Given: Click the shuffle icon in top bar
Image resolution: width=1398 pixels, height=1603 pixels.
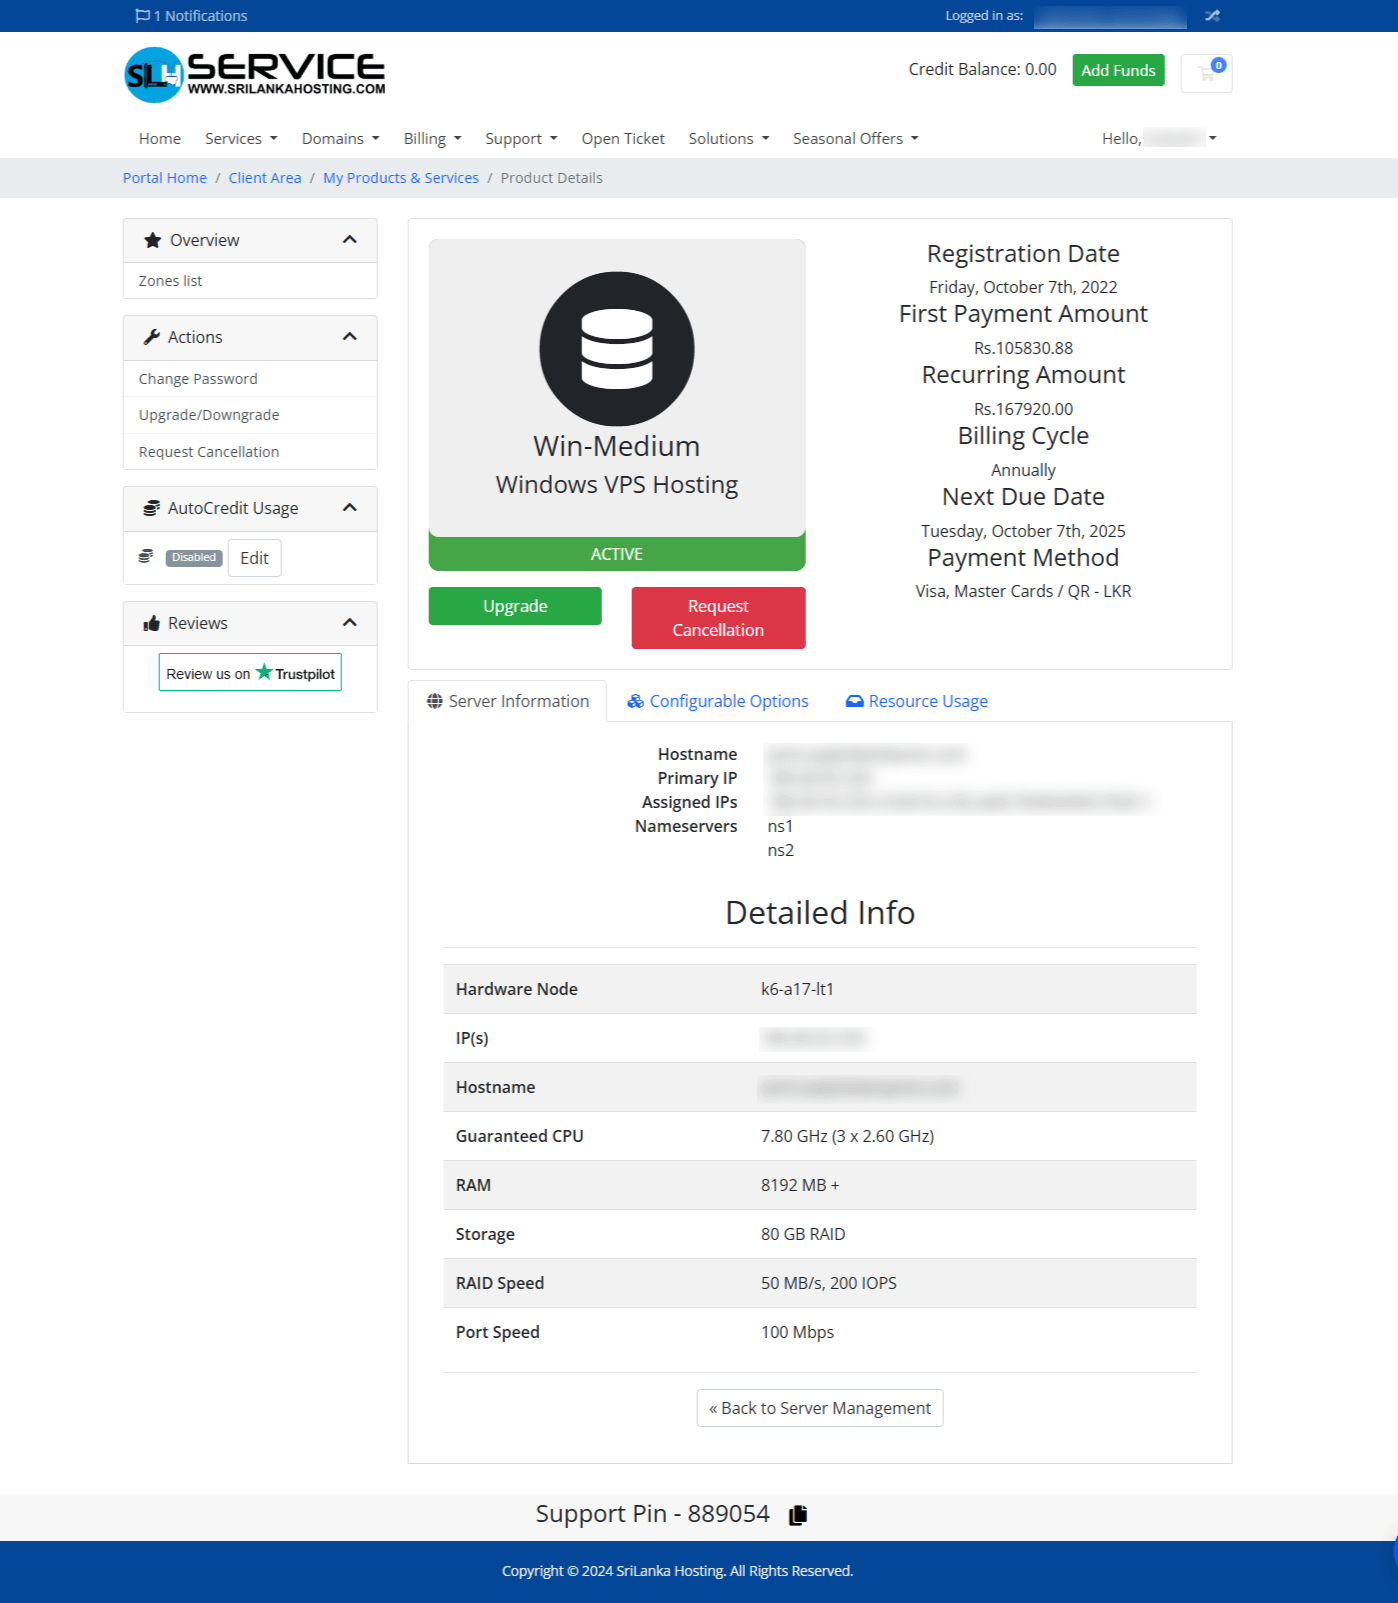Looking at the screenshot, I should [x=1212, y=16].
